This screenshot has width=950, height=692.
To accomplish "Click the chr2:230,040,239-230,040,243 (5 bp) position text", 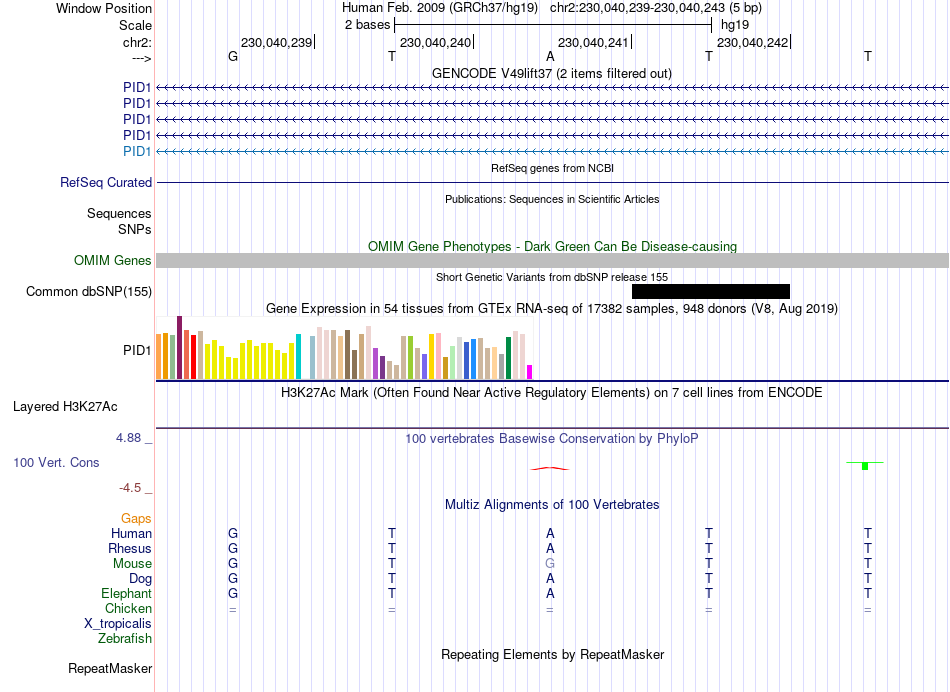I will click(656, 8).
